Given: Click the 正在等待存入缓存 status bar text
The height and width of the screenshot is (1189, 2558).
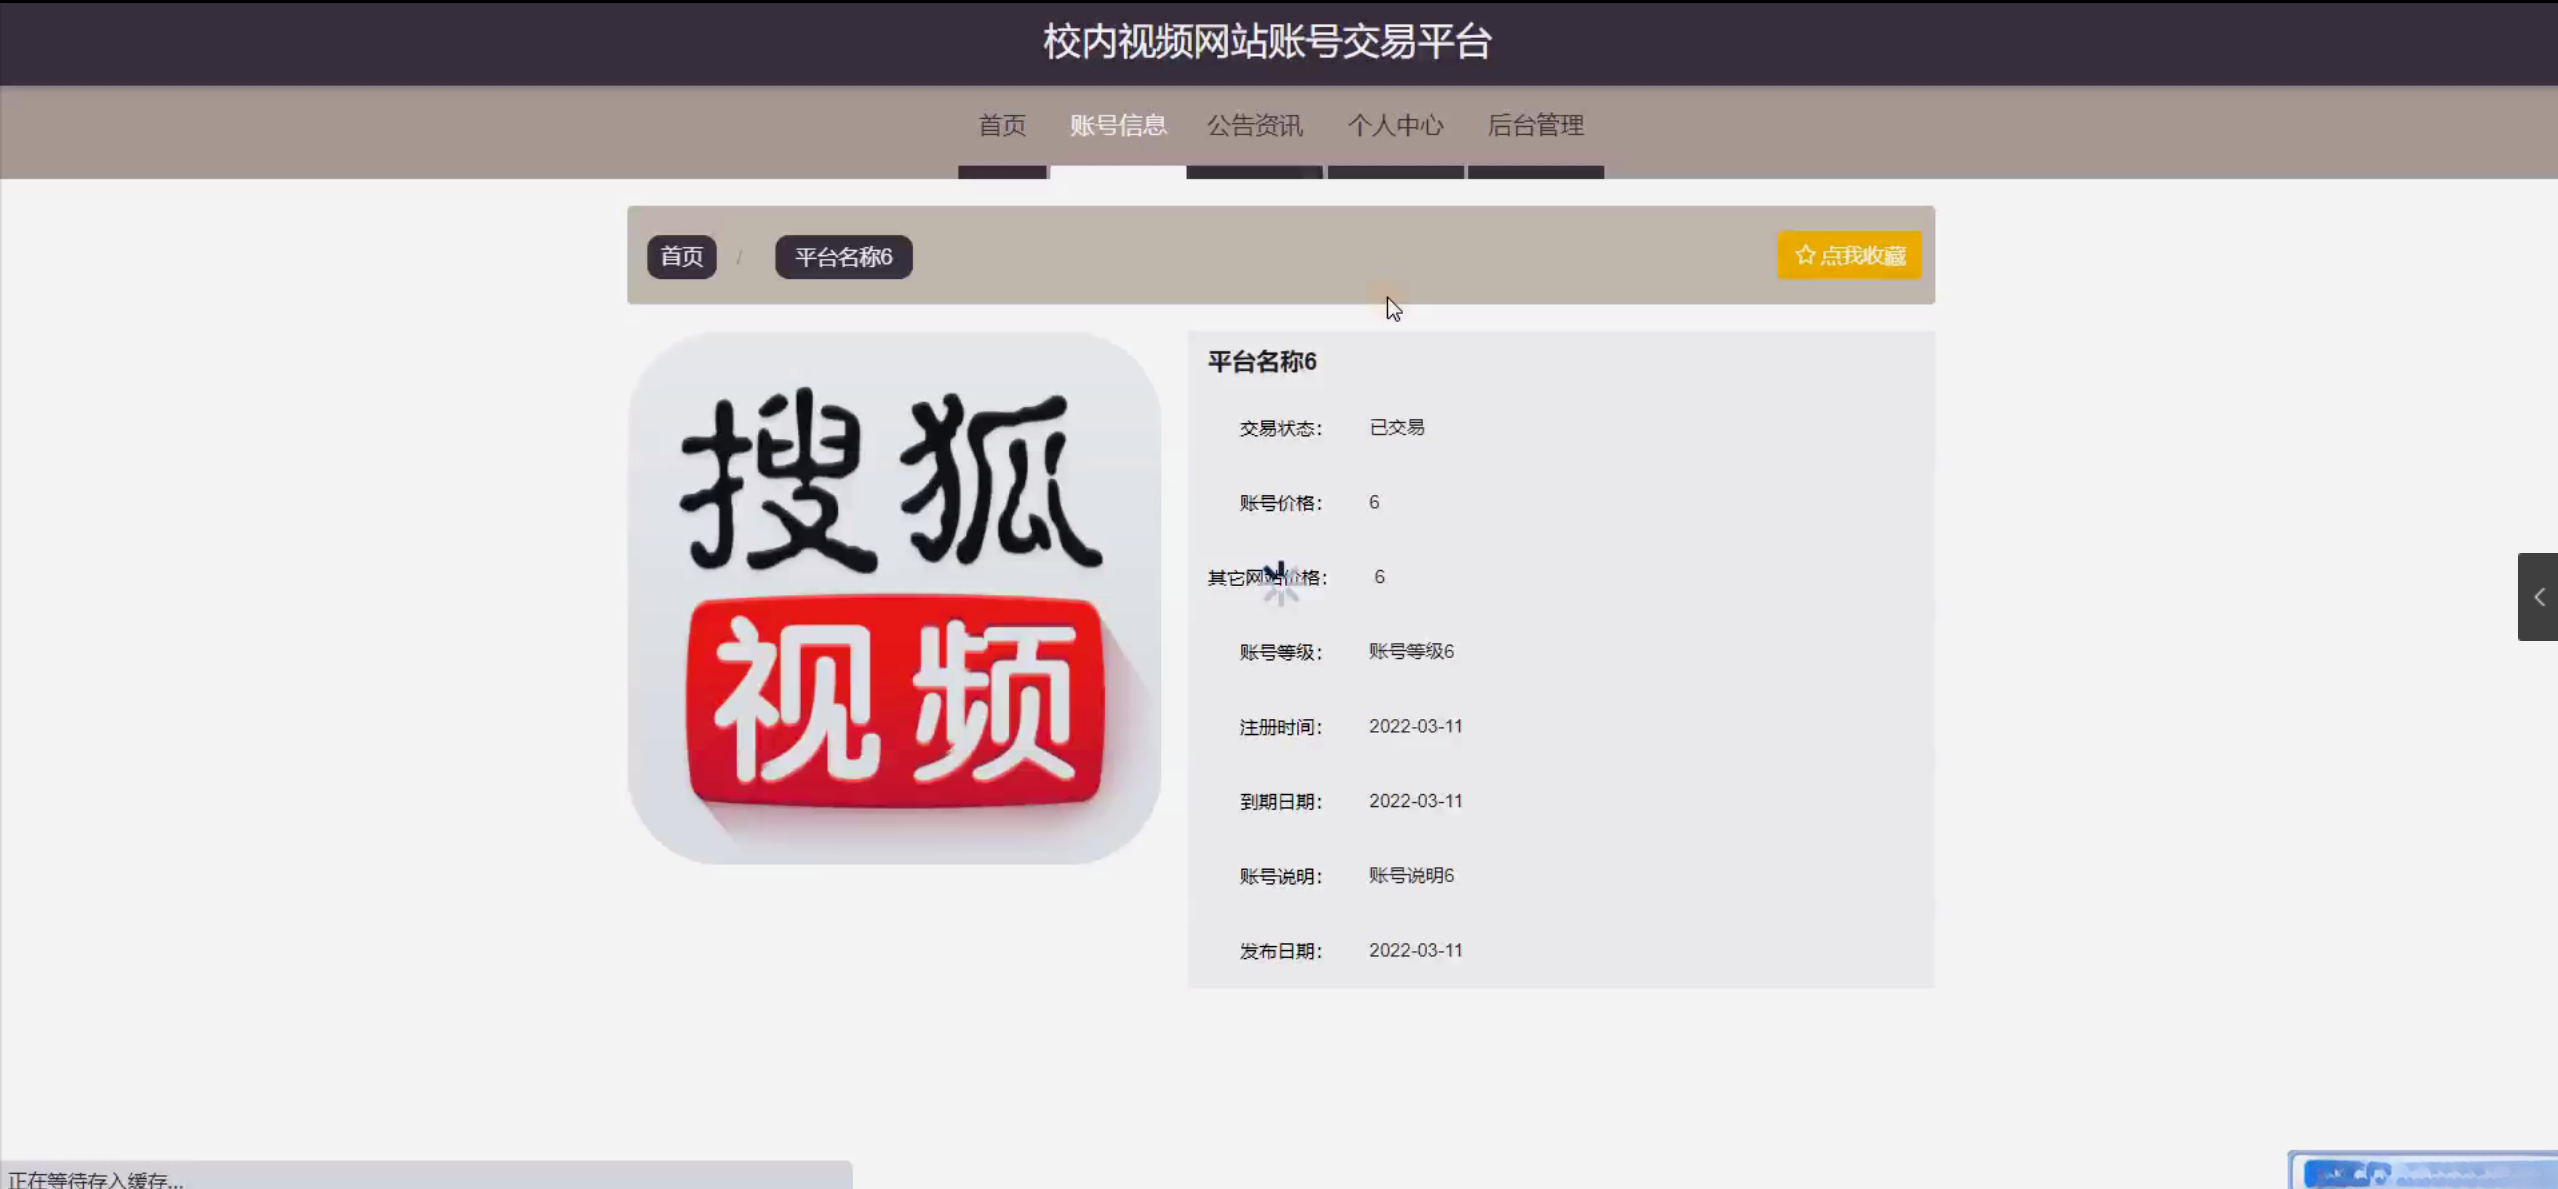Looking at the screenshot, I should point(96,1180).
